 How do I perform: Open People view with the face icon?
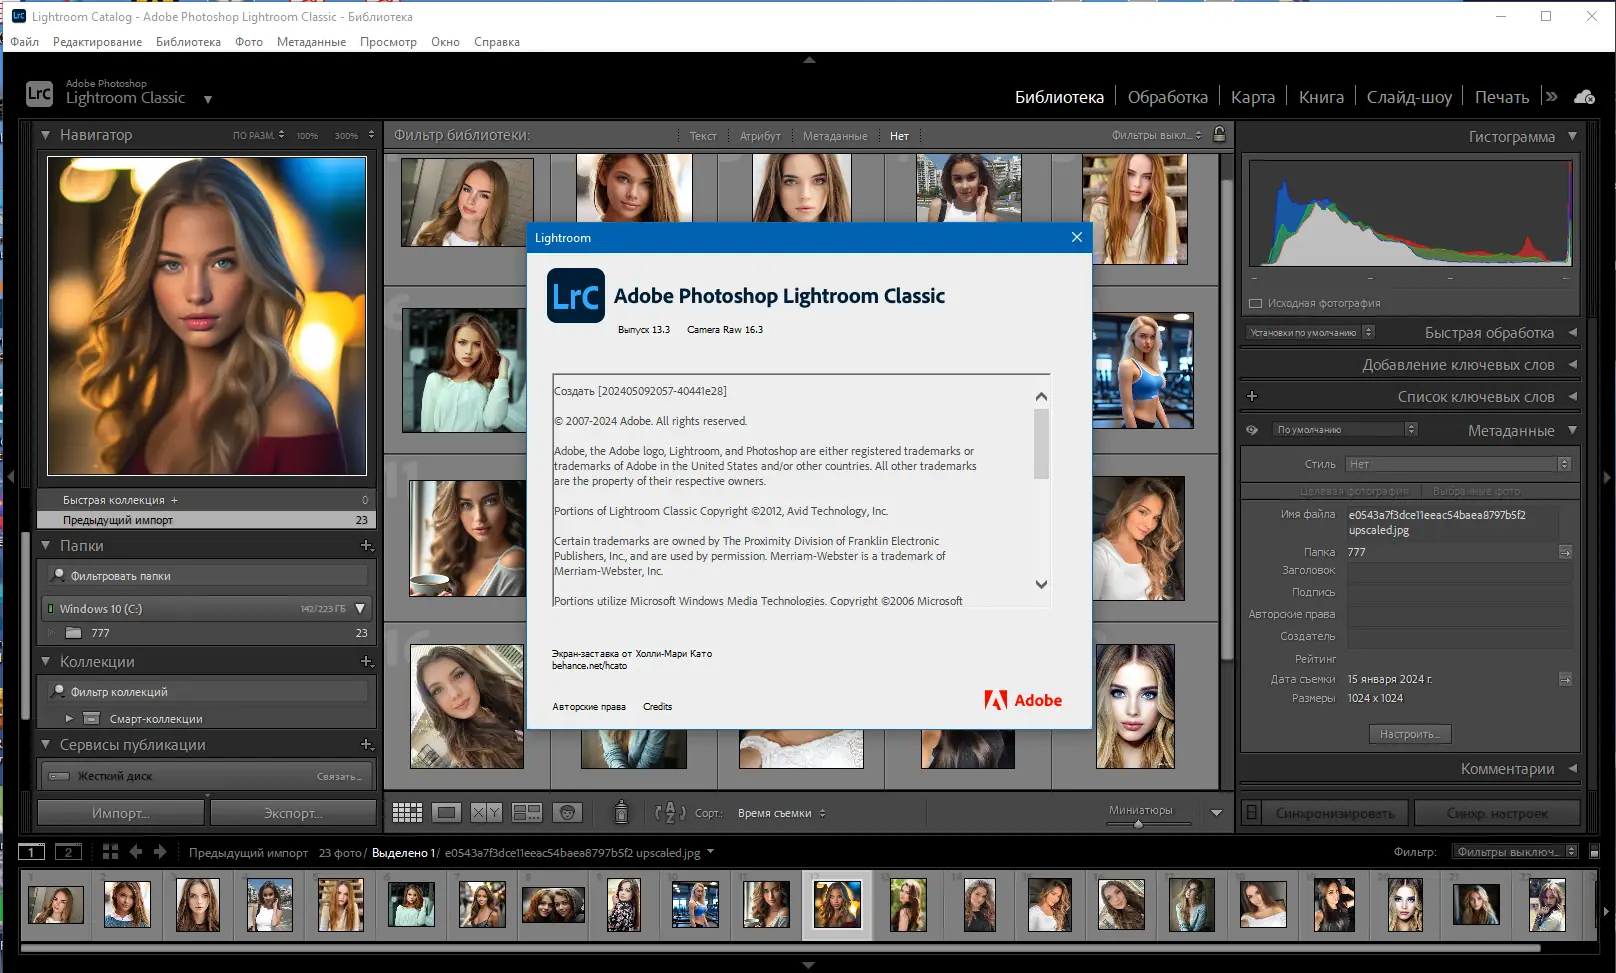tap(568, 813)
